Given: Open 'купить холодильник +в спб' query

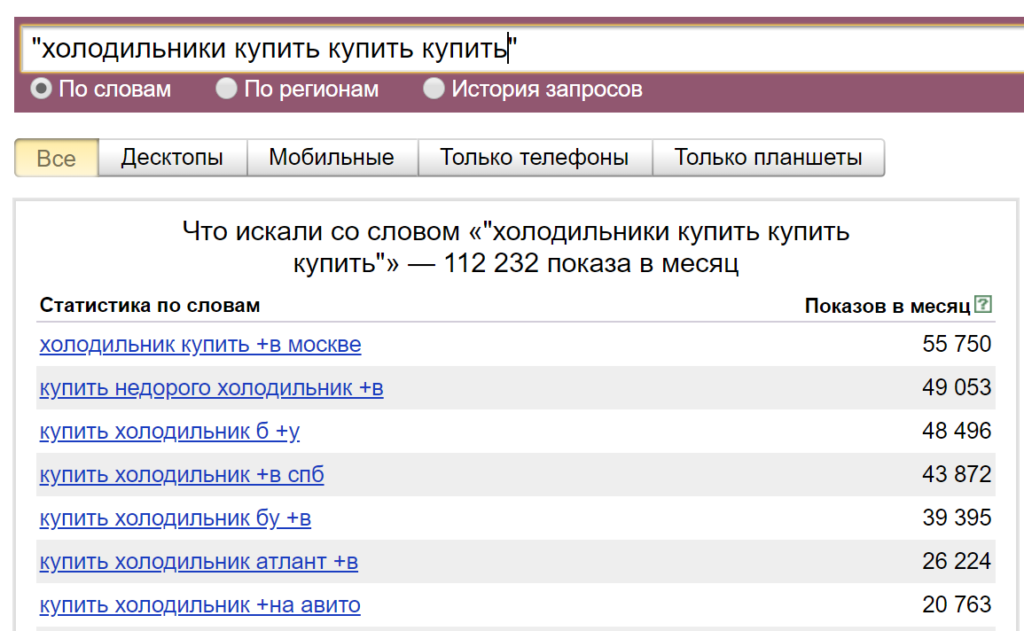Looking at the screenshot, I should click(182, 475).
